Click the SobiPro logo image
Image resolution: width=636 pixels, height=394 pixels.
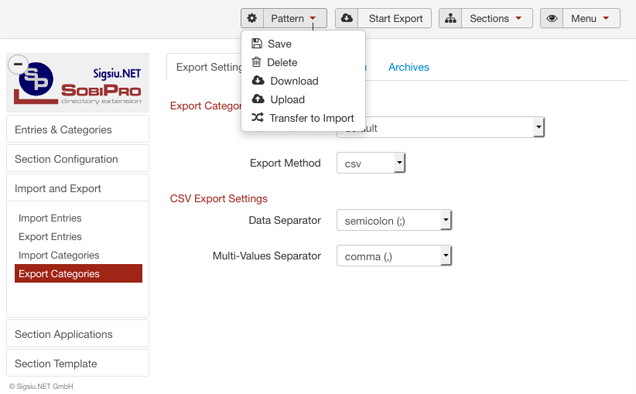[78, 83]
